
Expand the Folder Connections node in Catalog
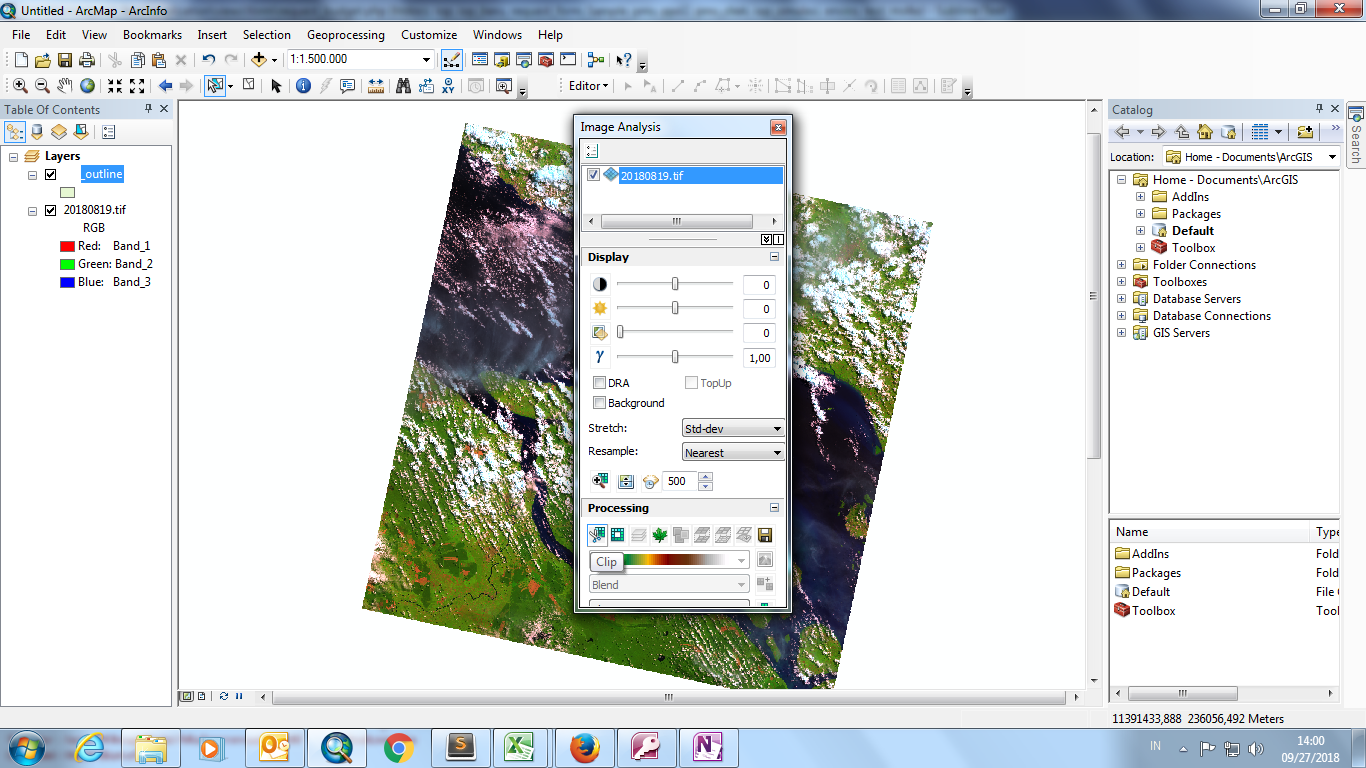click(1121, 265)
